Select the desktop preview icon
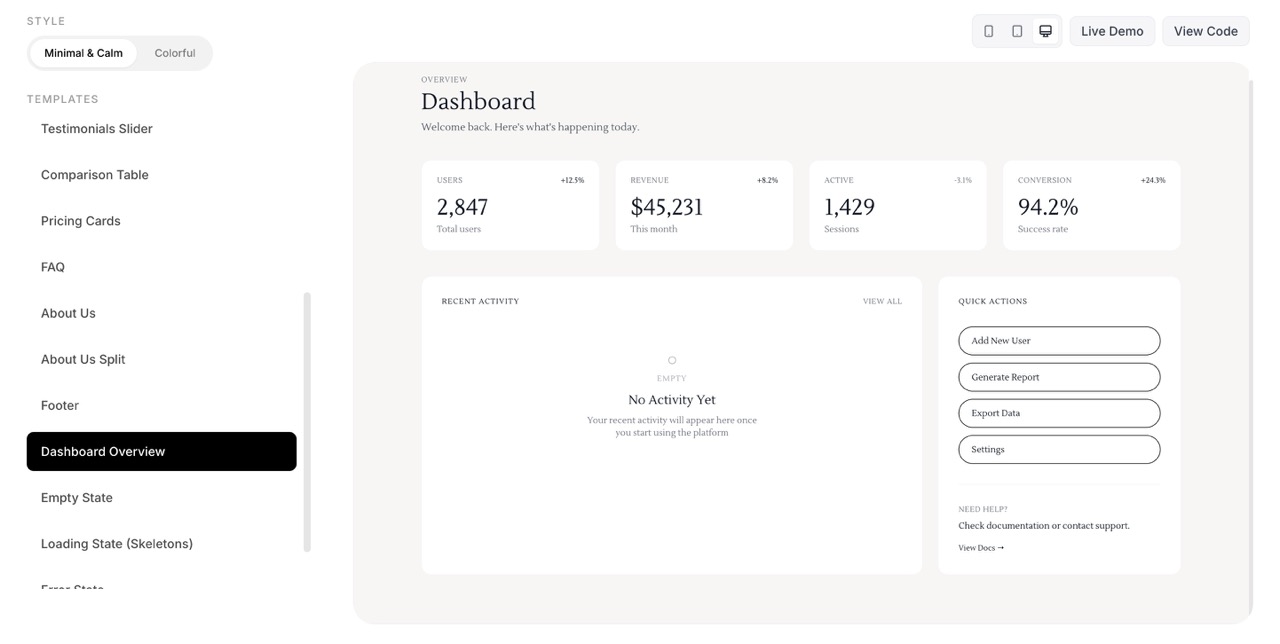The image size is (1280, 644). [x=1044, y=31]
